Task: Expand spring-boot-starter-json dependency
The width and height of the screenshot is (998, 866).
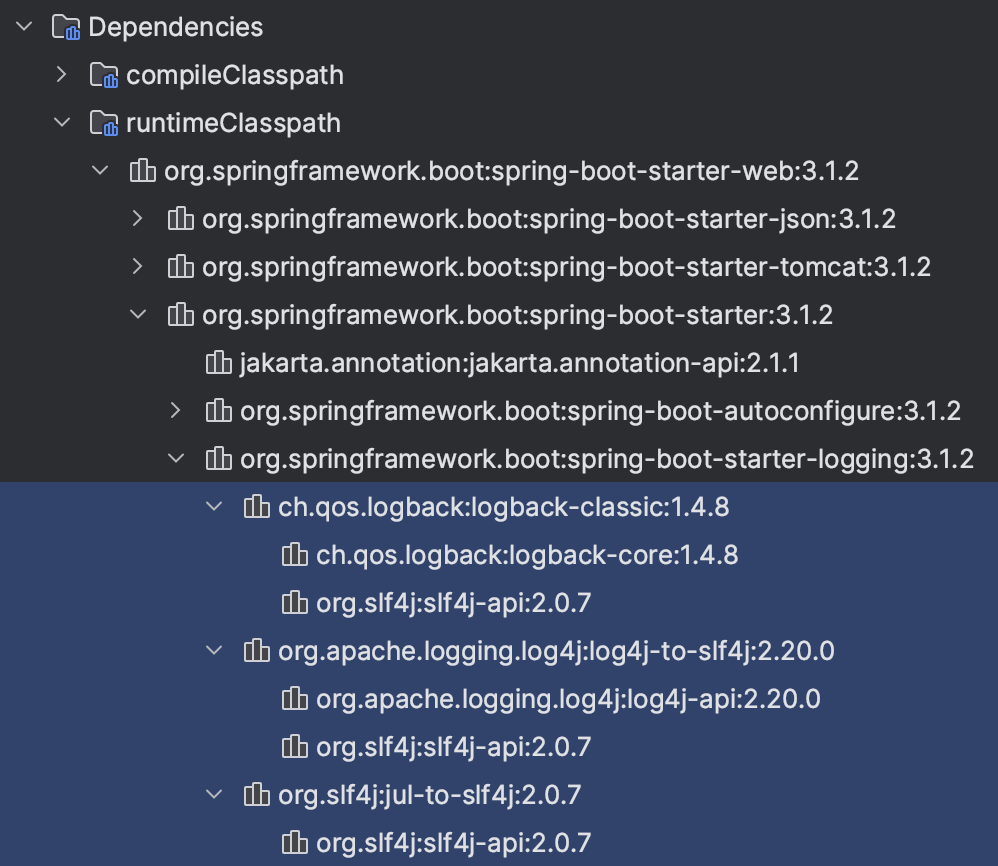Action: tap(138, 219)
